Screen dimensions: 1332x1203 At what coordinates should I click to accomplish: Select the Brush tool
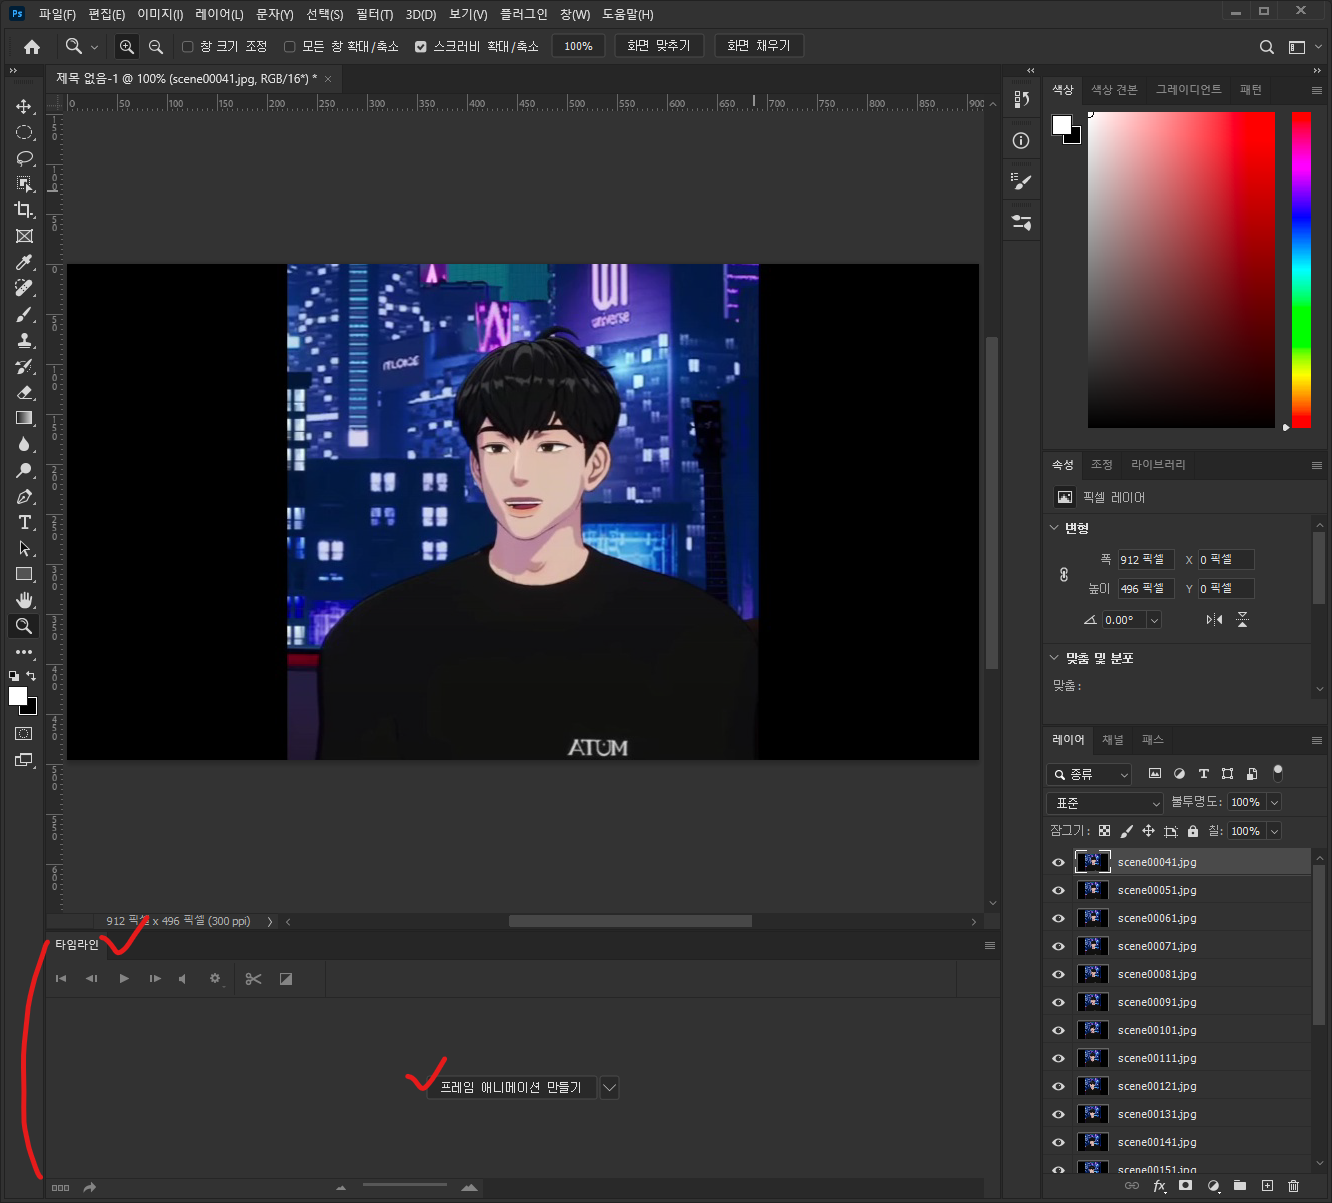[24, 314]
